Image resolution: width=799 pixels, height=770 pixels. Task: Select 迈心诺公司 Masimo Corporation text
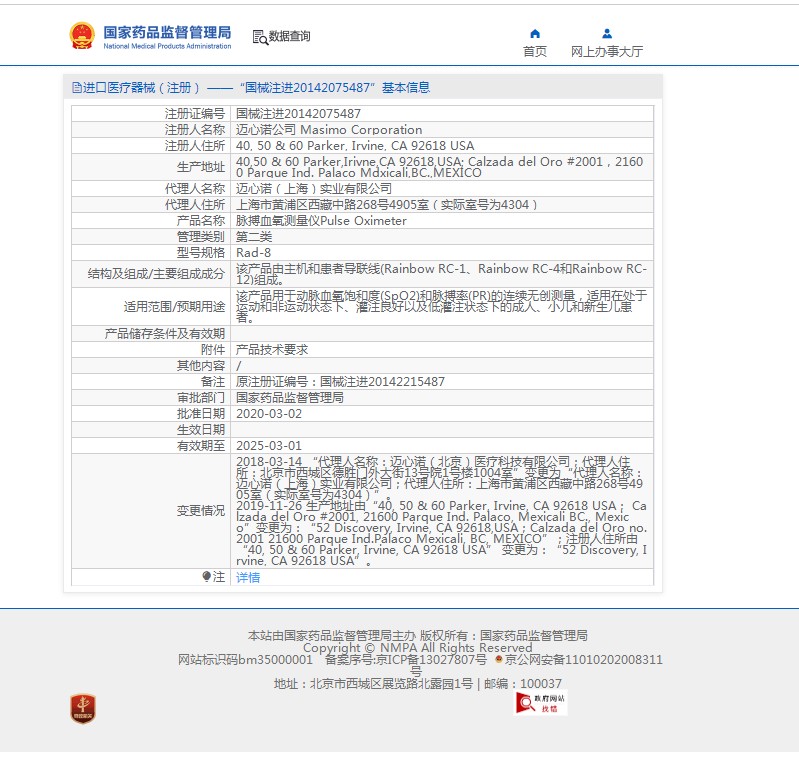(x=329, y=129)
